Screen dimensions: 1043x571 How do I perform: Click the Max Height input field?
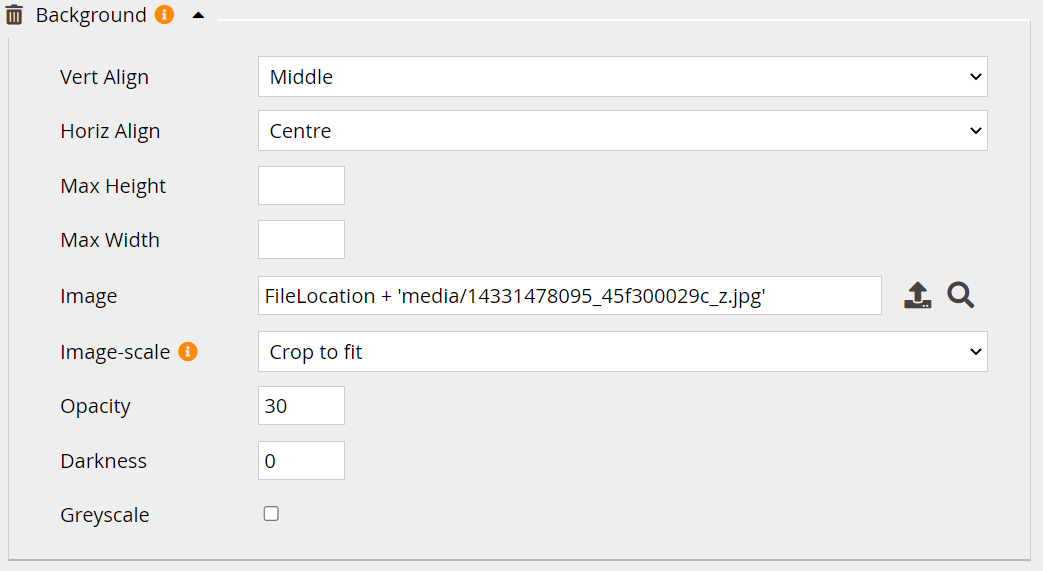(301, 186)
